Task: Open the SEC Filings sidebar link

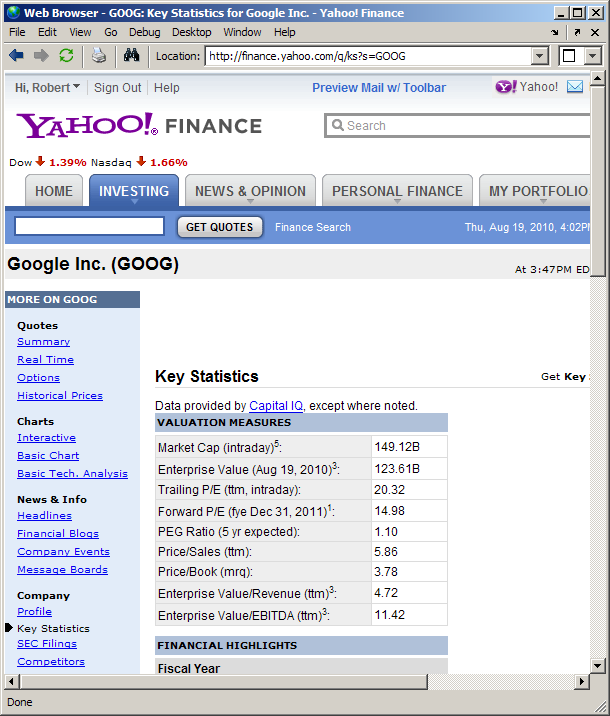Action: coord(46,644)
